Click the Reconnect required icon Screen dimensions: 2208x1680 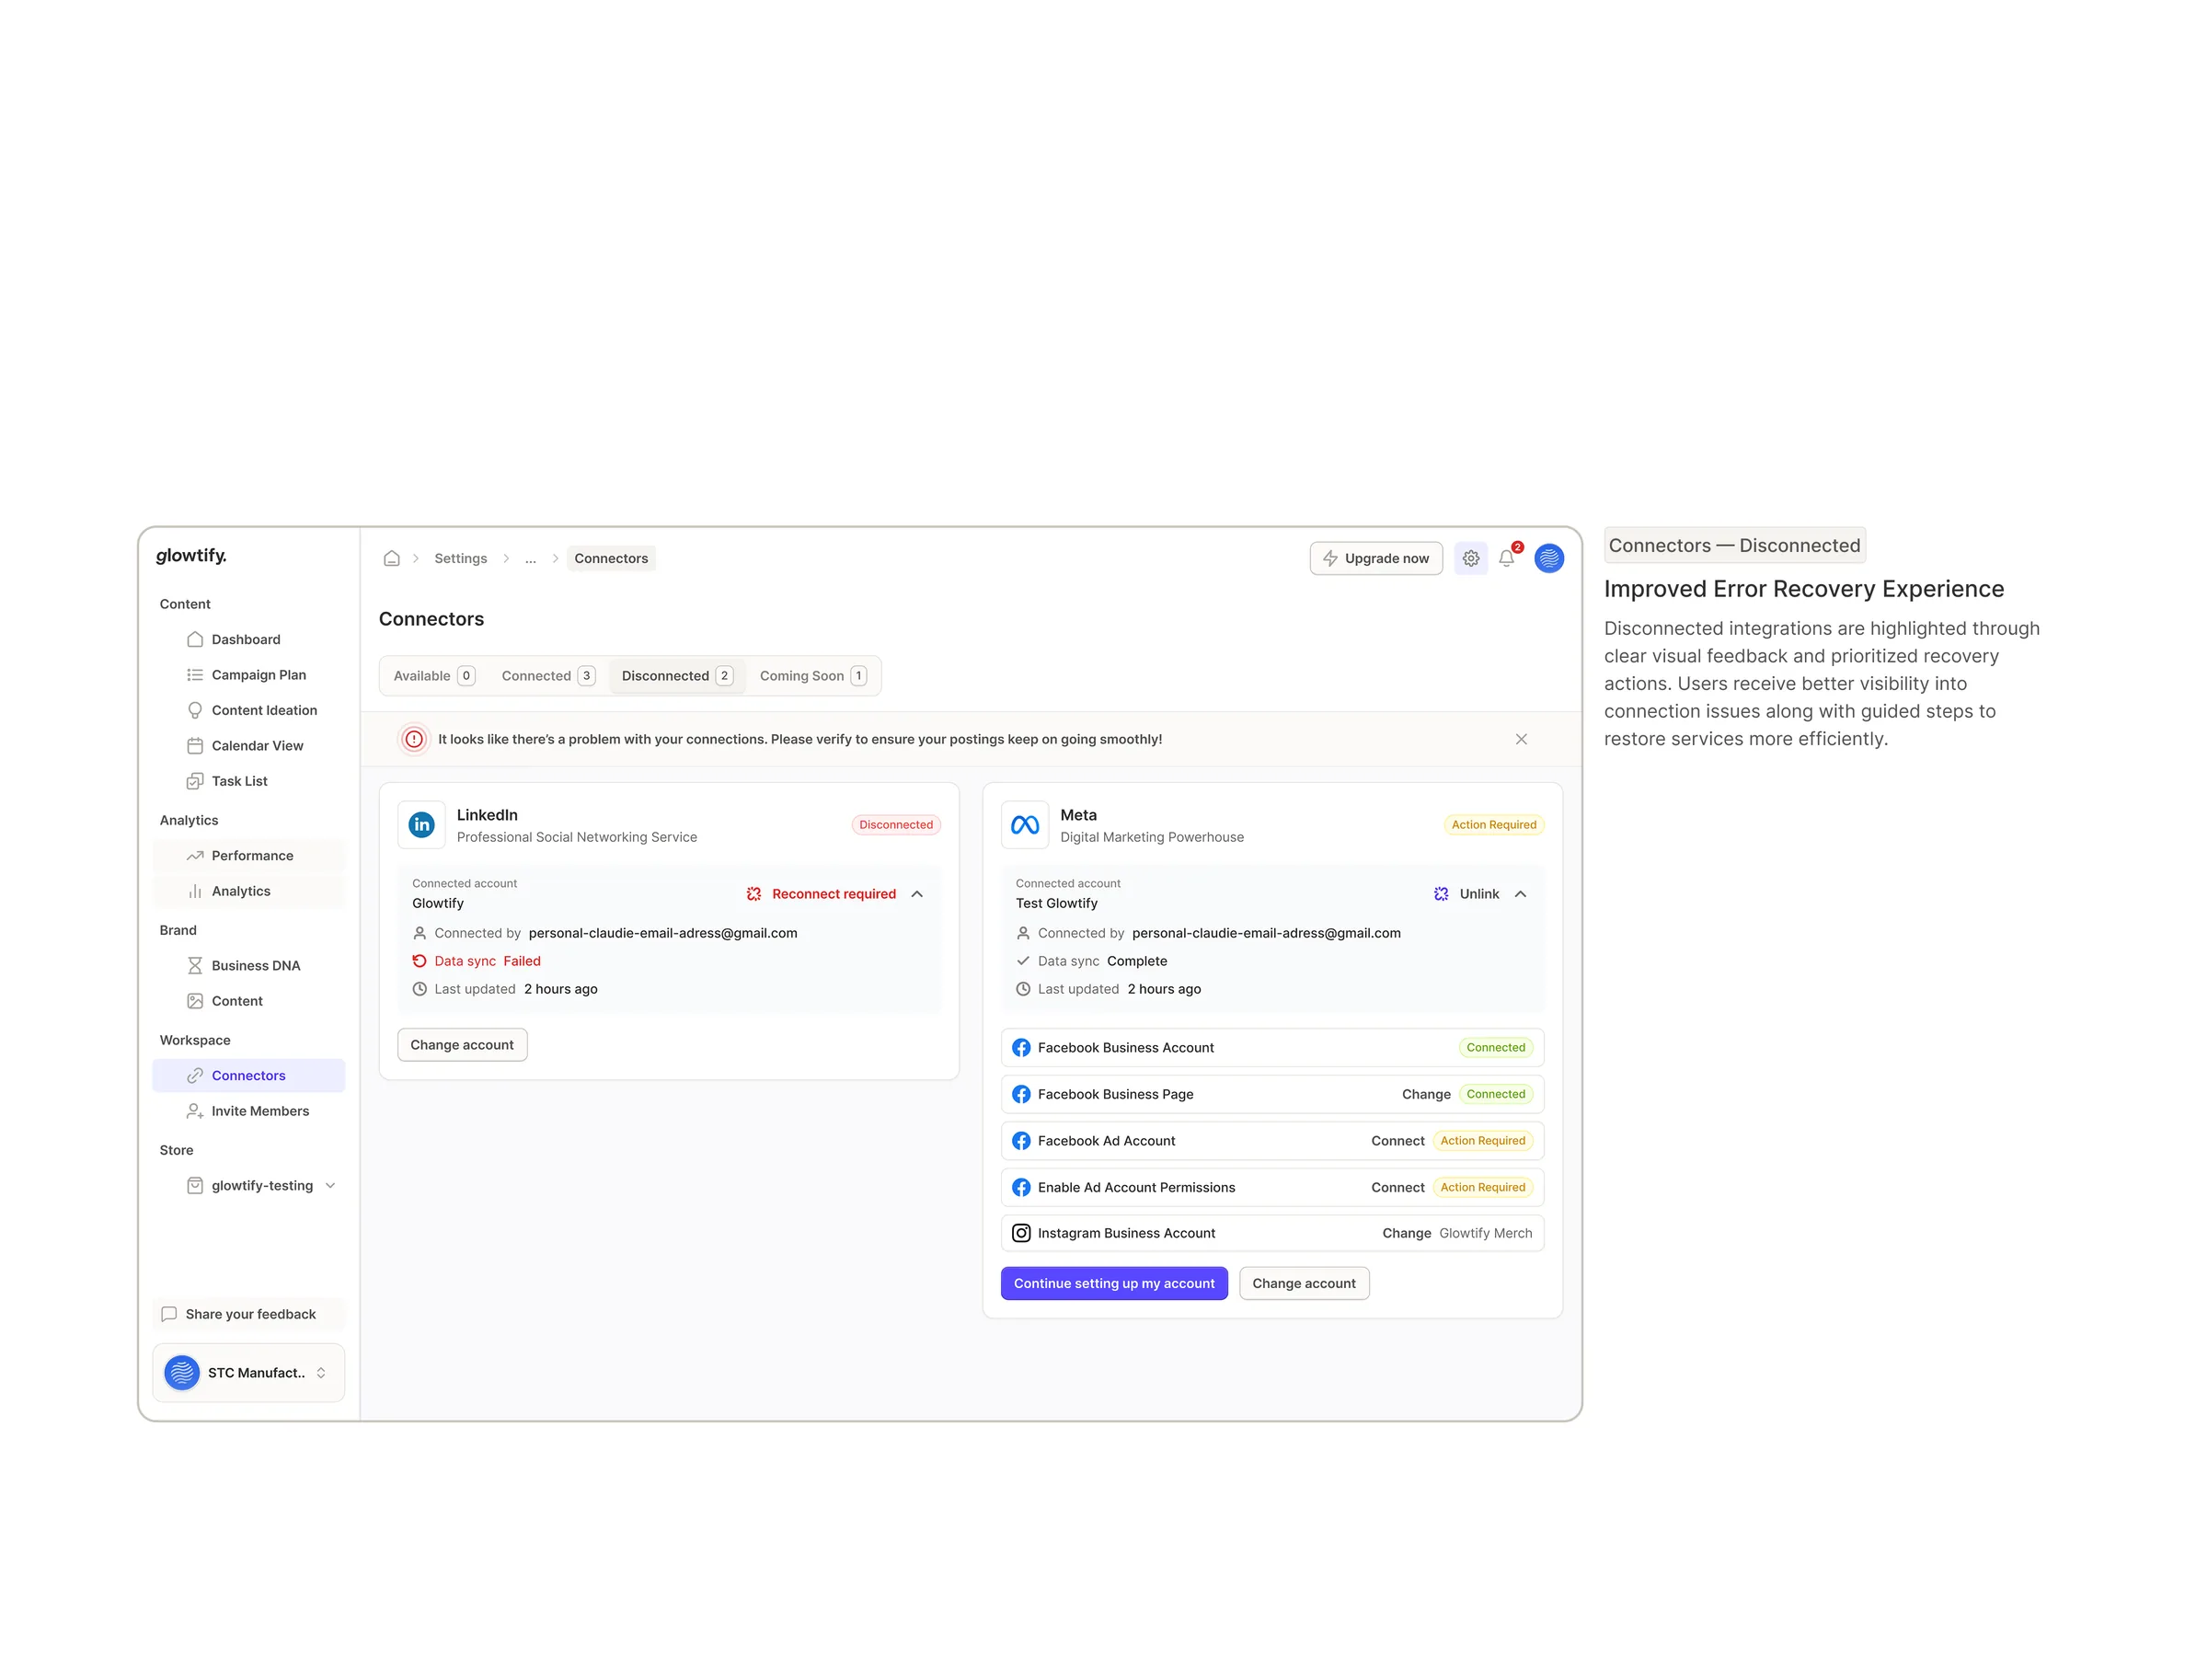[x=754, y=894]
